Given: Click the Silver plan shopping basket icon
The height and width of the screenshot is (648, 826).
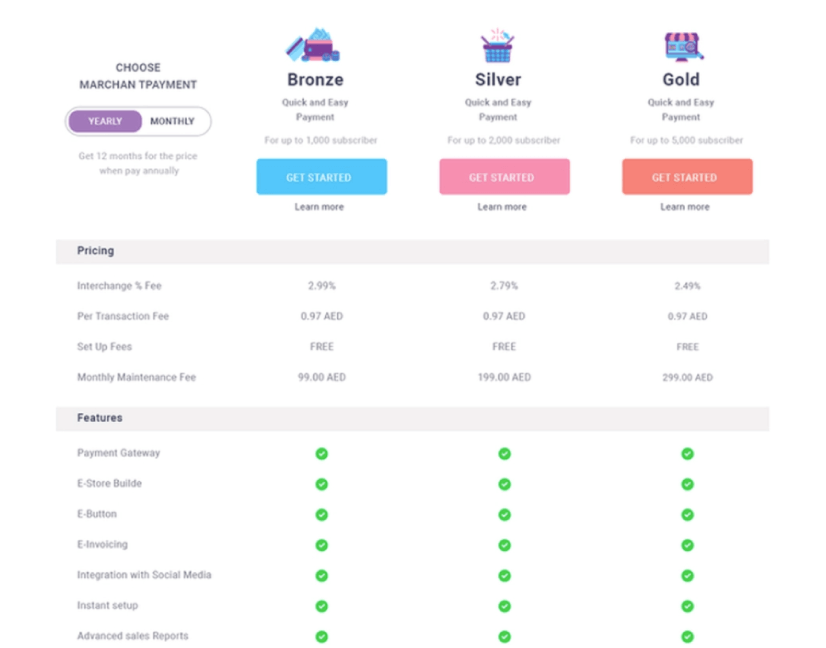Looking at the screenshot, I should point(498,42).
